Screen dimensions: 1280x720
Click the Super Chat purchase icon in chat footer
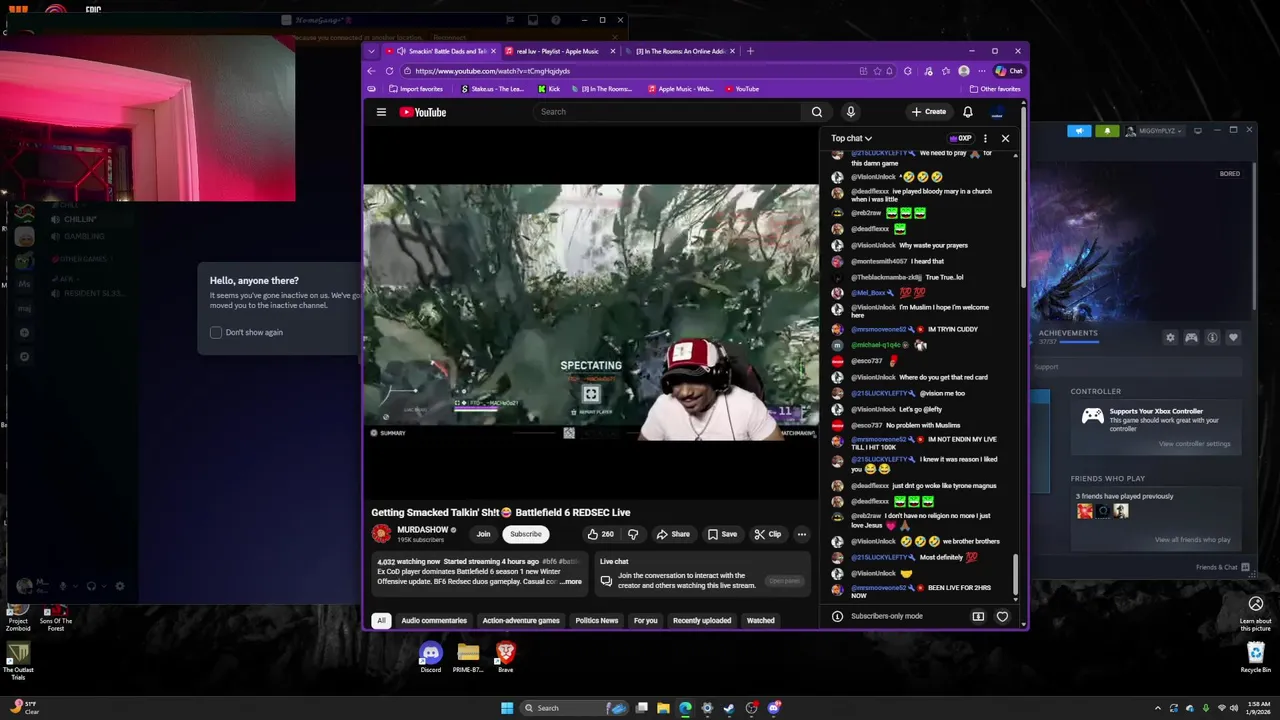click(978, 616)
